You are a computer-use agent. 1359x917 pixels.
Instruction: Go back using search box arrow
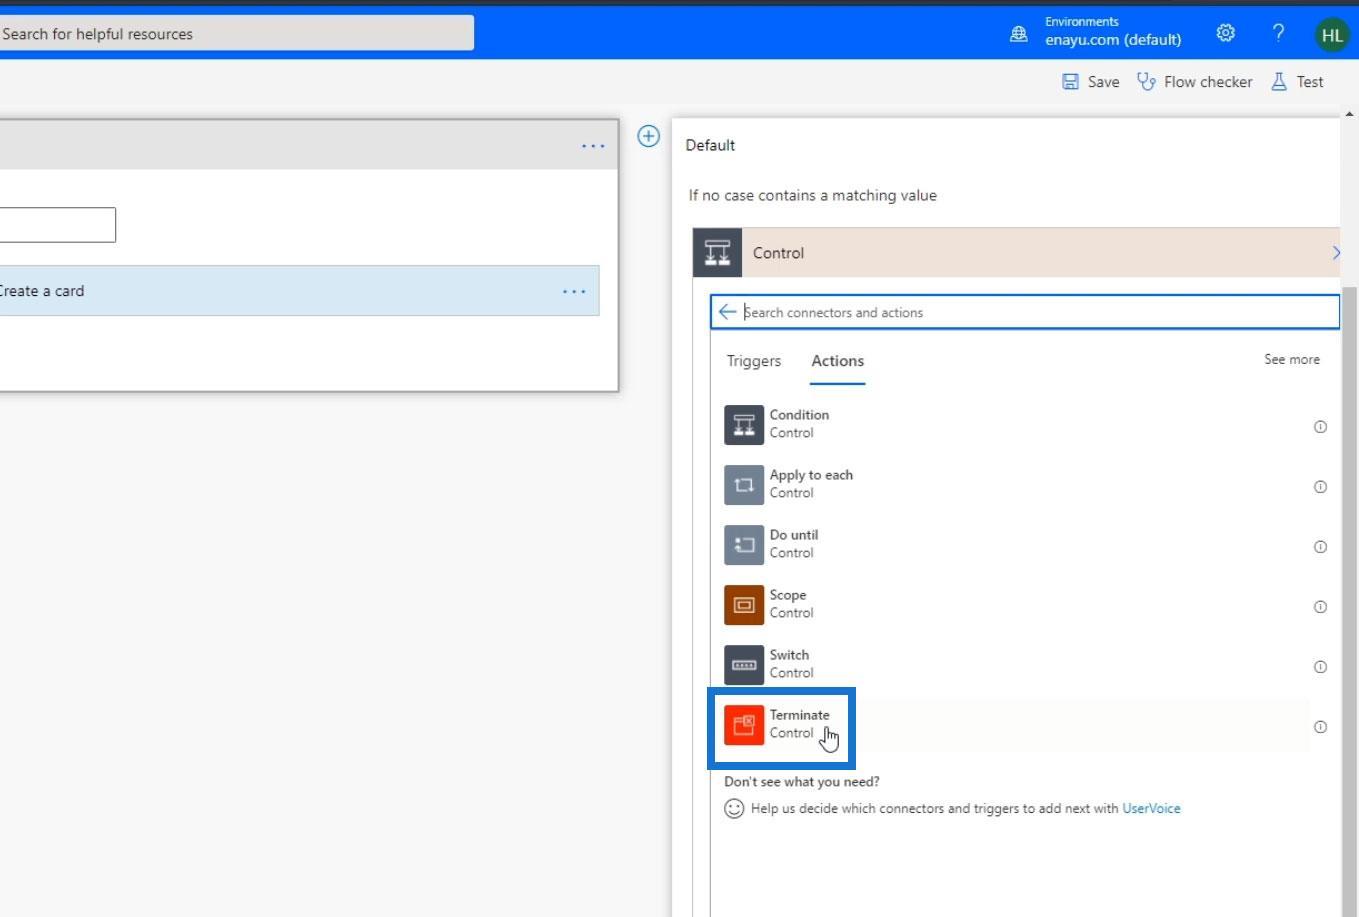pyautogui.click(x=727, y=312)
